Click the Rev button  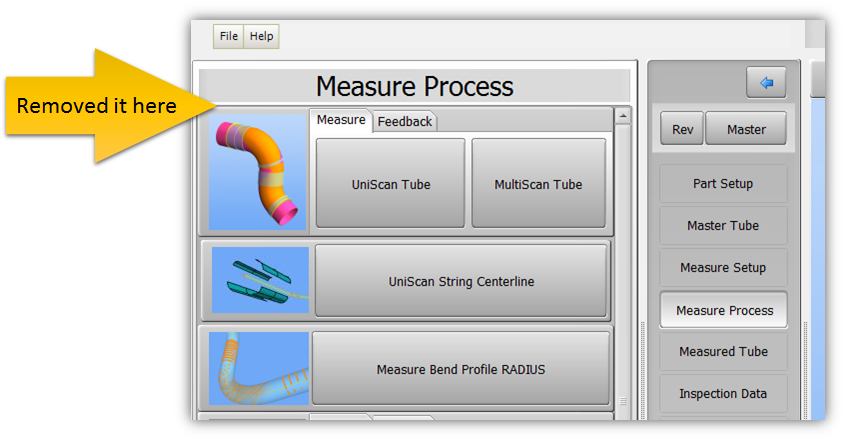[x=682, y=129]
